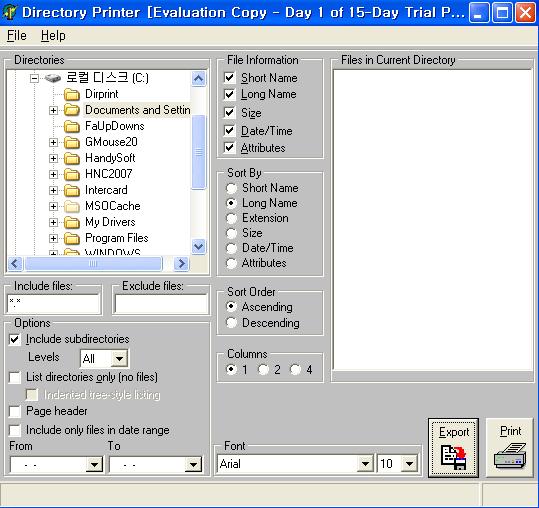Uncheck Attributes file information checkbox

[229, 148]
